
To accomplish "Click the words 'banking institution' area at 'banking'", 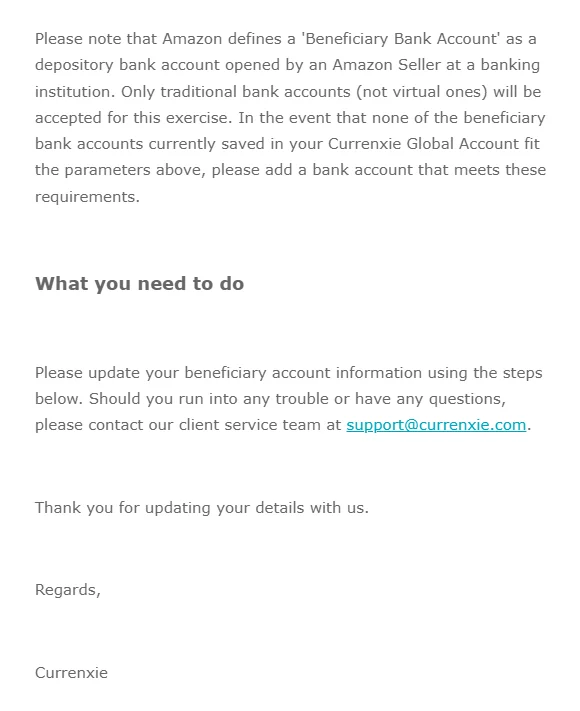I will pyautogui.click(x=510, y=65).
